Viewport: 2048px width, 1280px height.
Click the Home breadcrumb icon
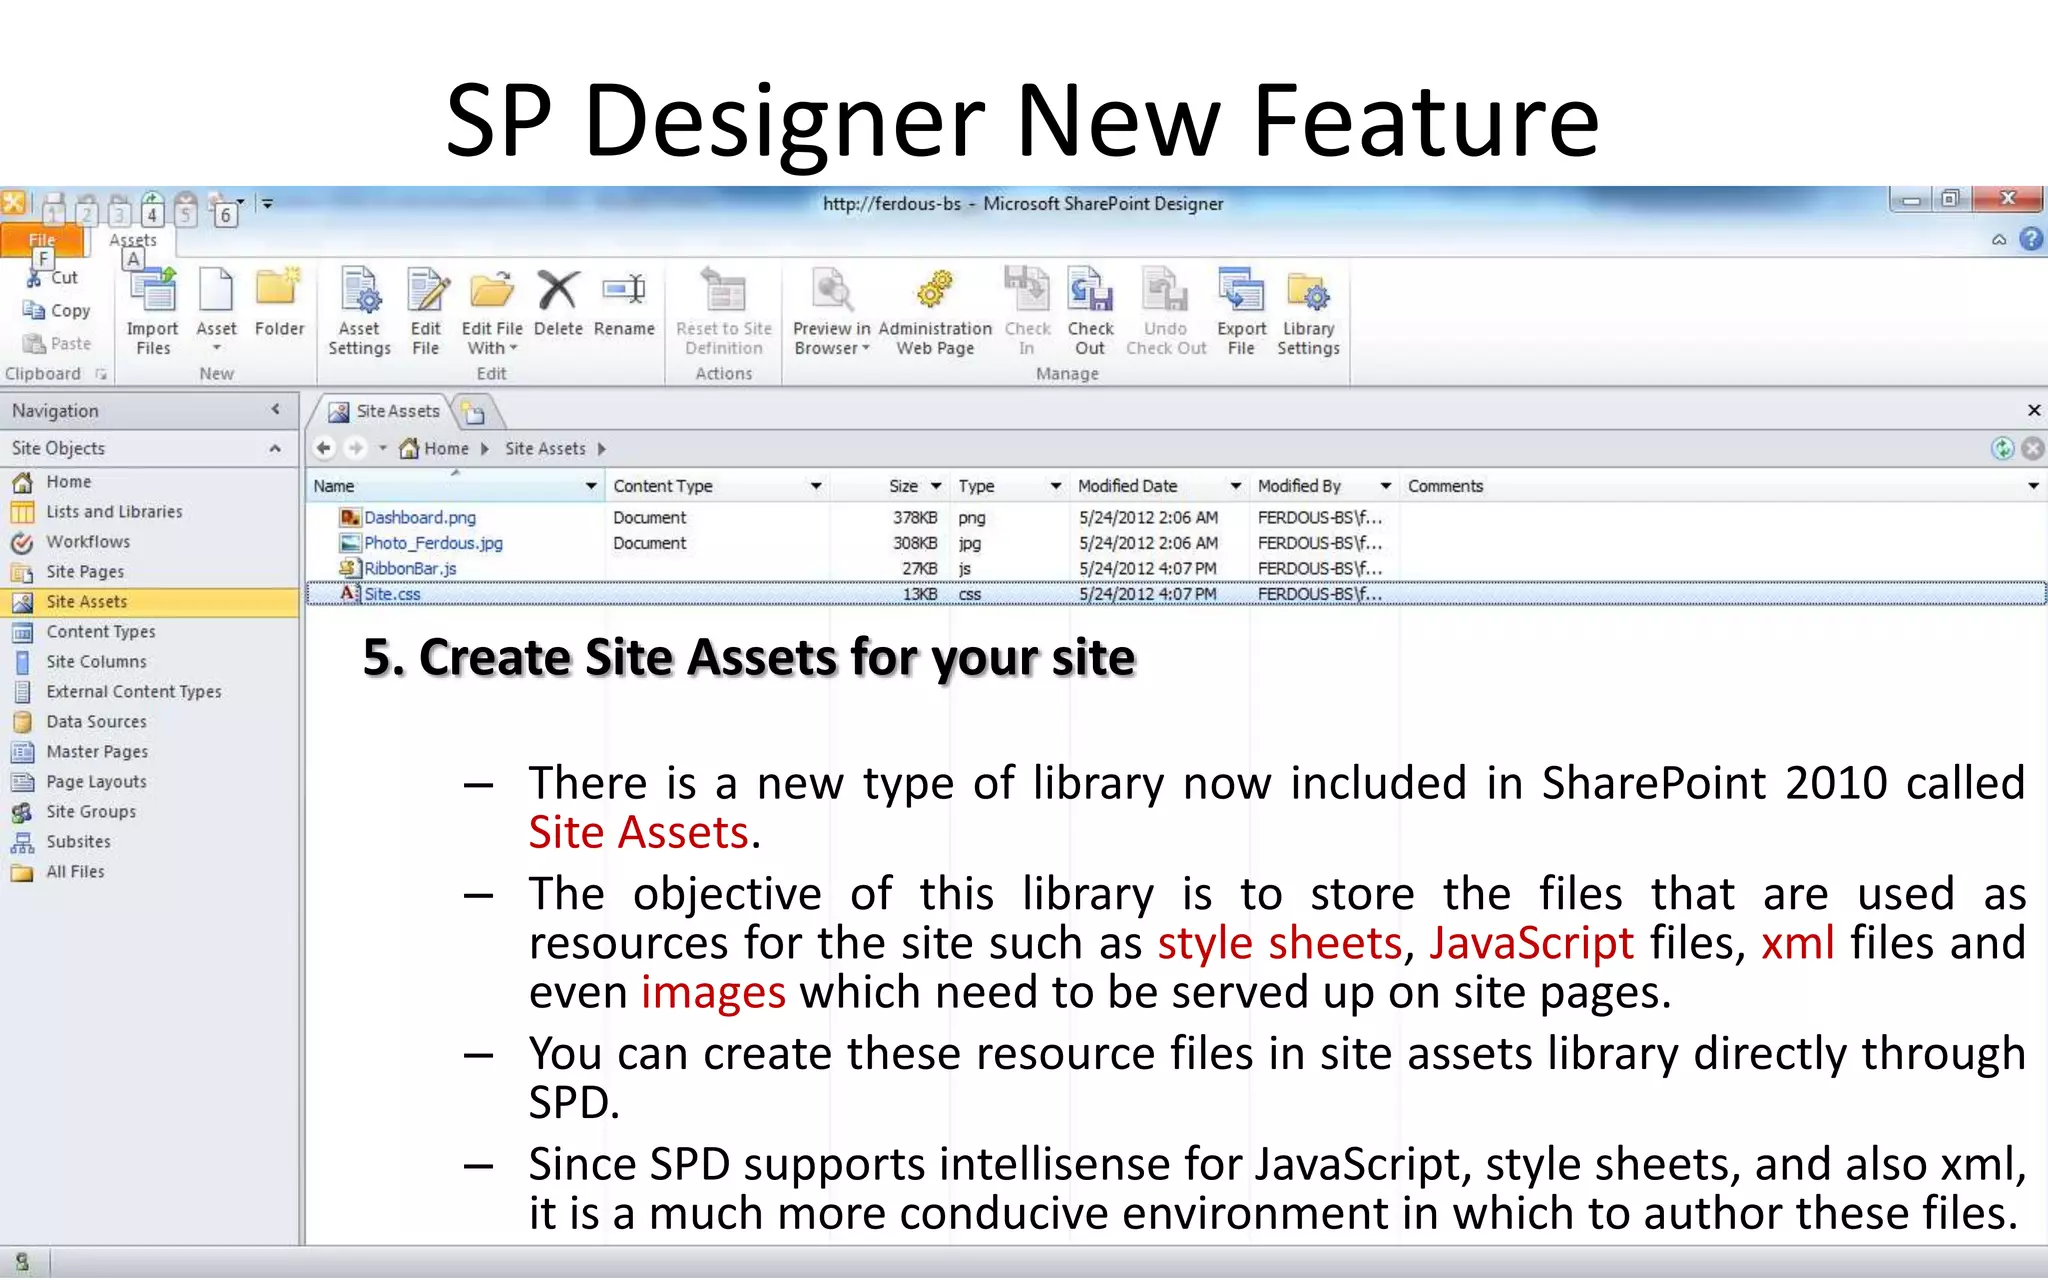click(x=409, y=448)
